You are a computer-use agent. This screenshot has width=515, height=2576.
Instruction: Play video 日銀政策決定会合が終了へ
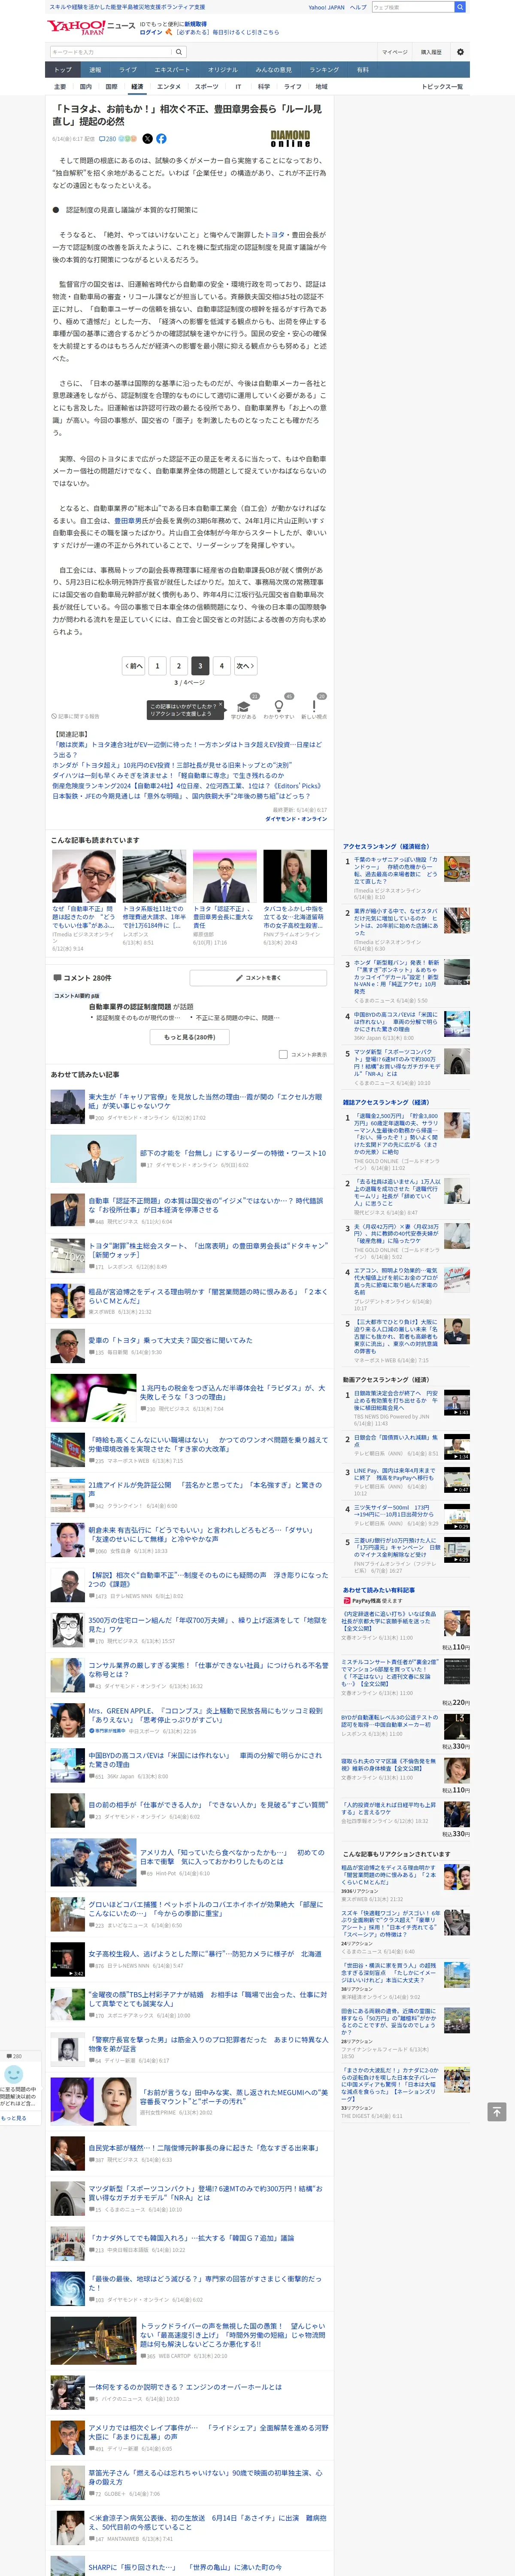point(457,1402)
